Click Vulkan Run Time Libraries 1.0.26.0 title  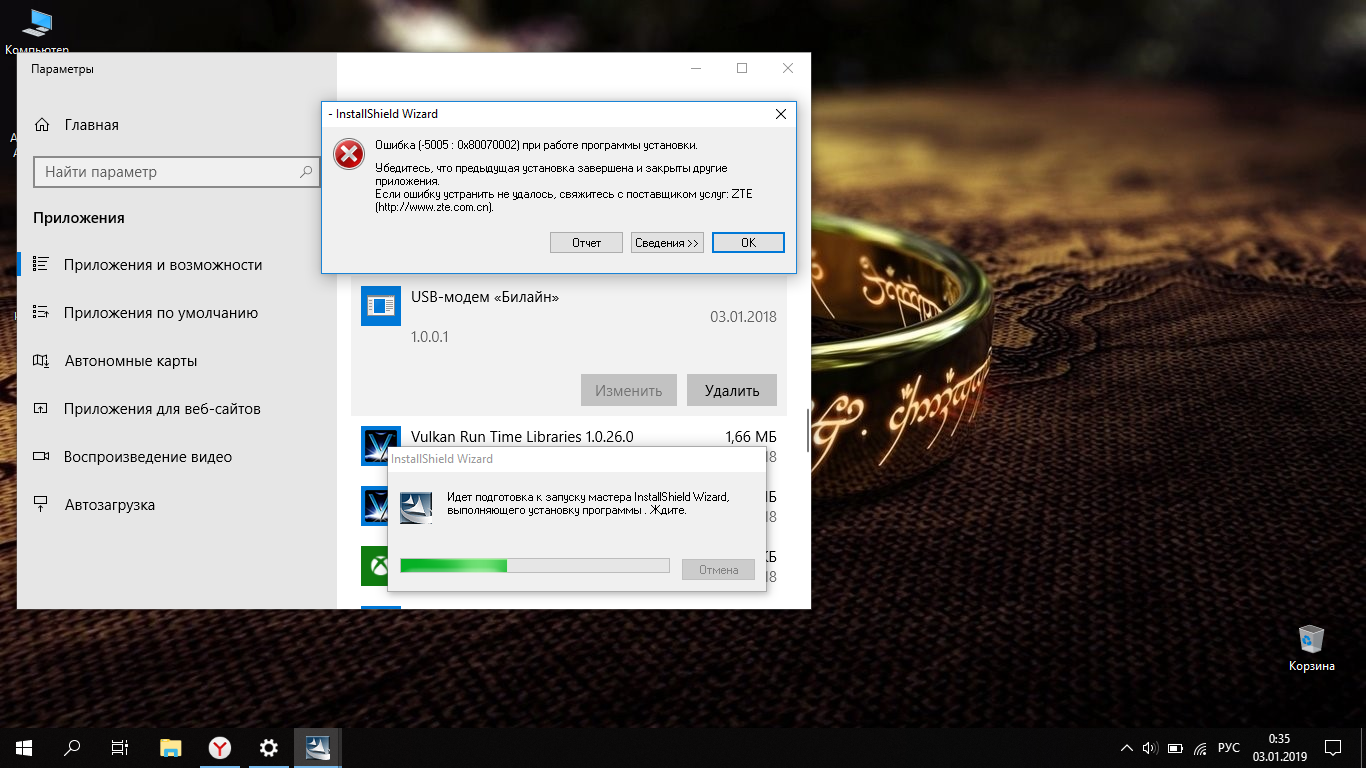click(x=522, y=437)
